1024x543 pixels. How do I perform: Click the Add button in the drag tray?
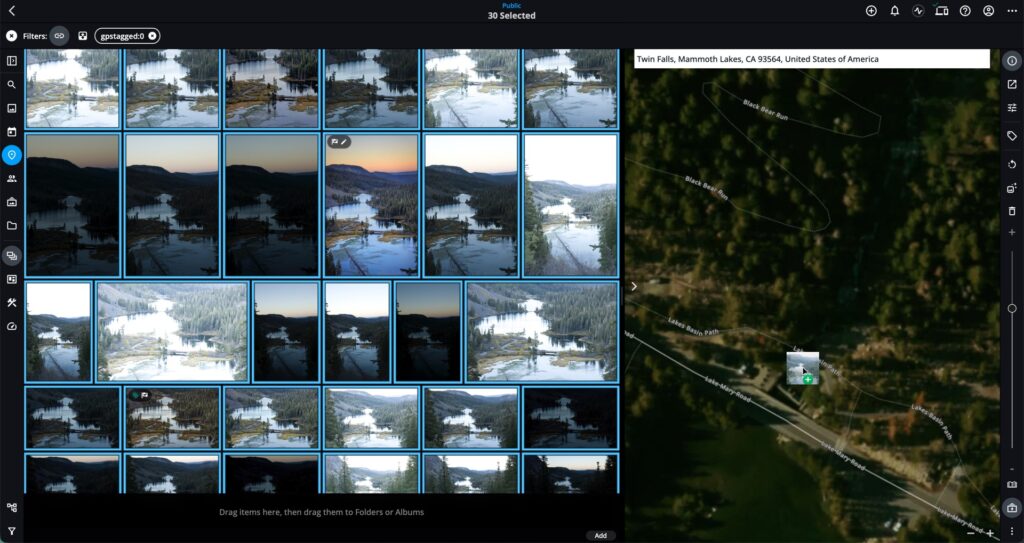(x=600, y=535)
